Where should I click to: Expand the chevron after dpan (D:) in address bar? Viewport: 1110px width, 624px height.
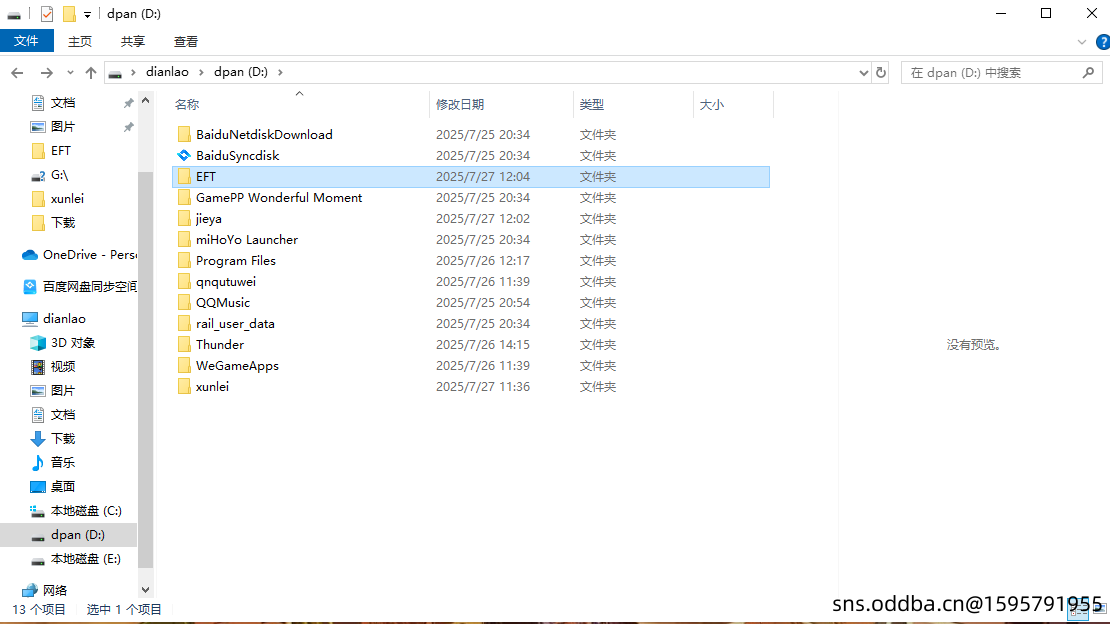pos(280,72)
